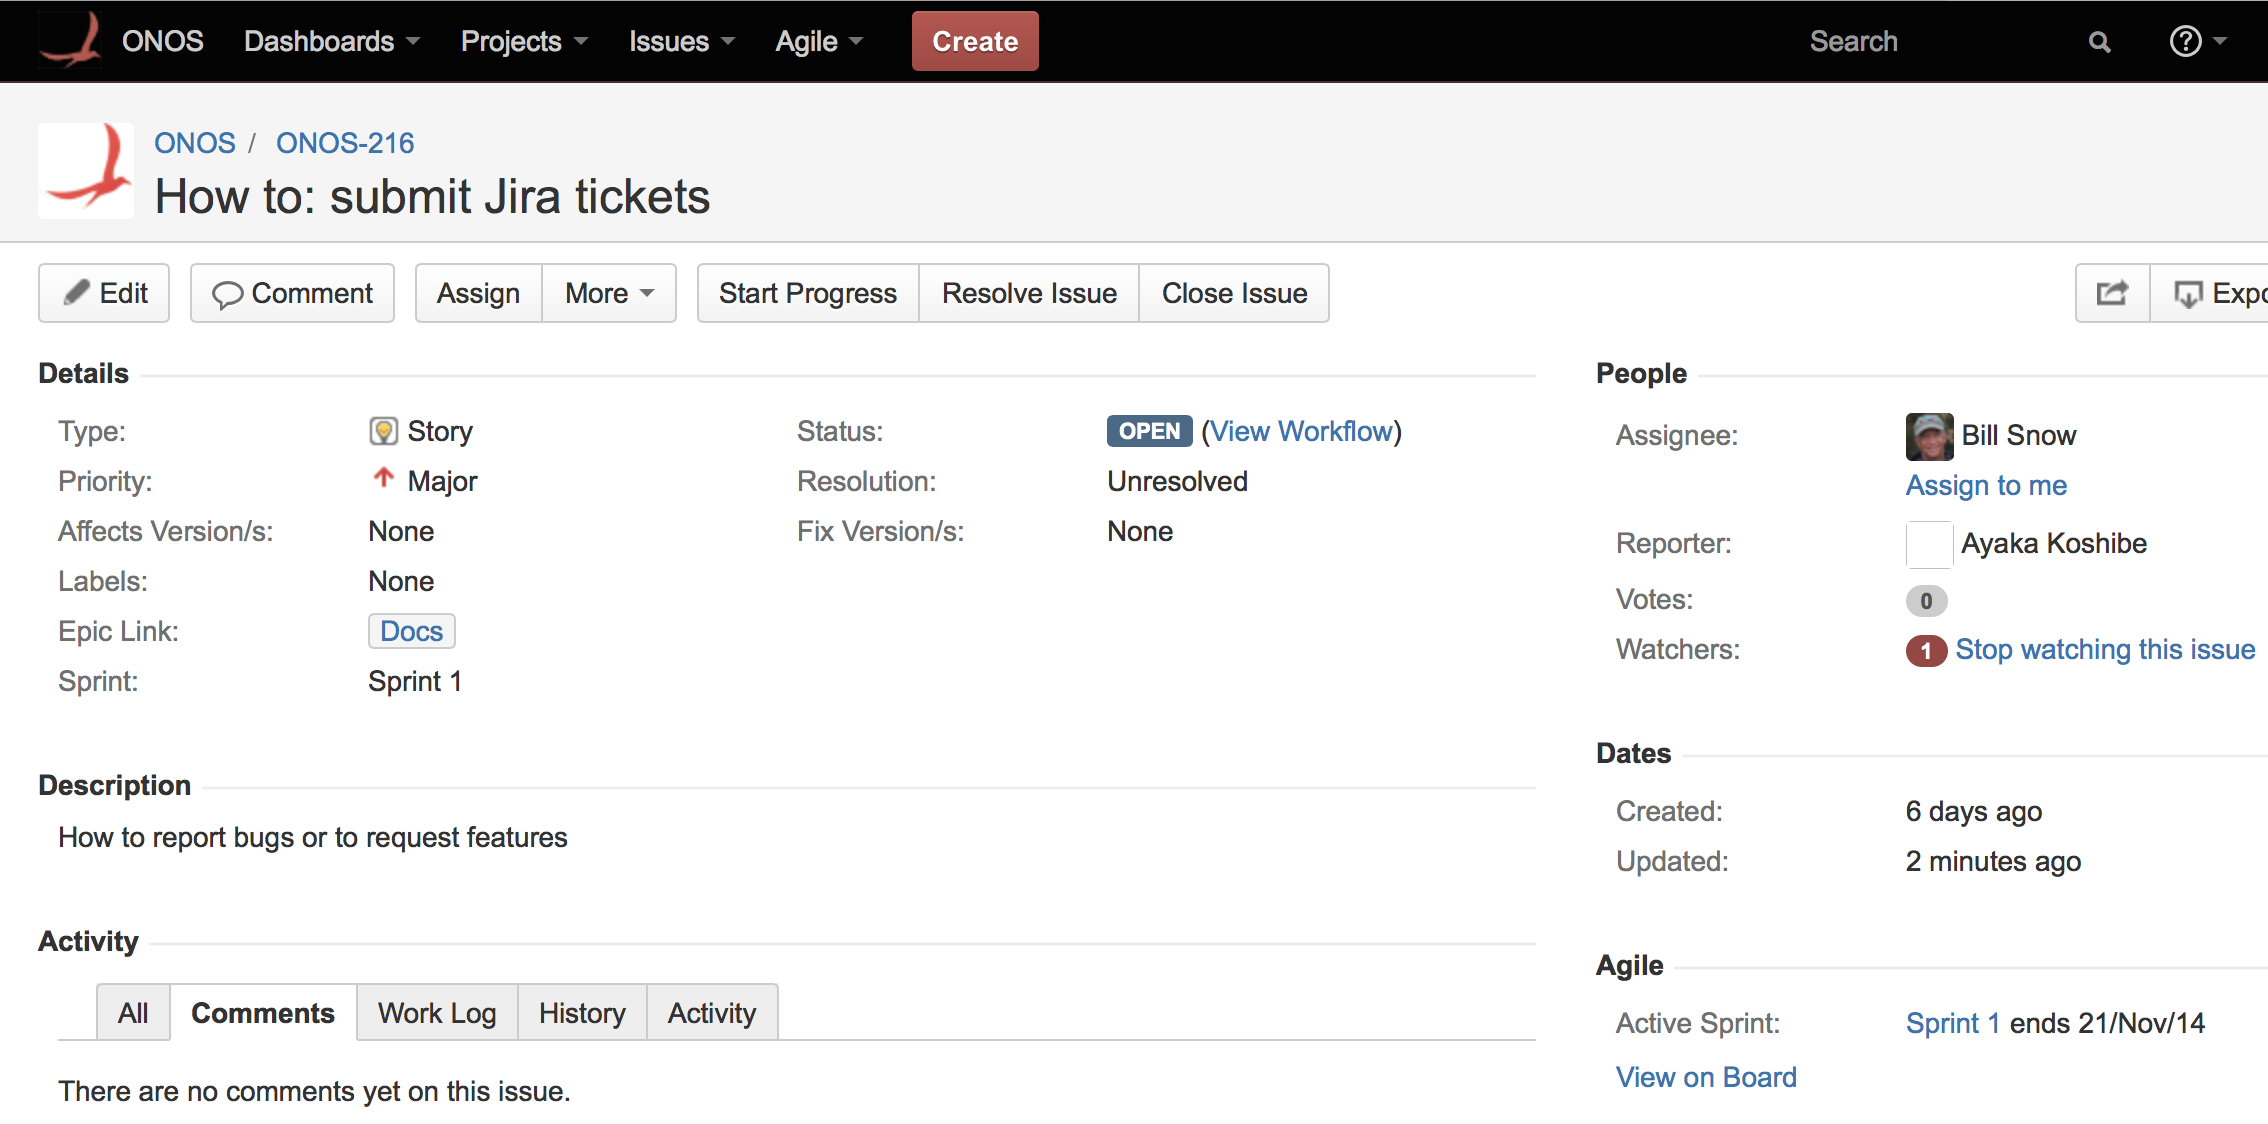Select the Comments tab
Viewport: 2268px width, 1124px height.
pos(263,1013)
